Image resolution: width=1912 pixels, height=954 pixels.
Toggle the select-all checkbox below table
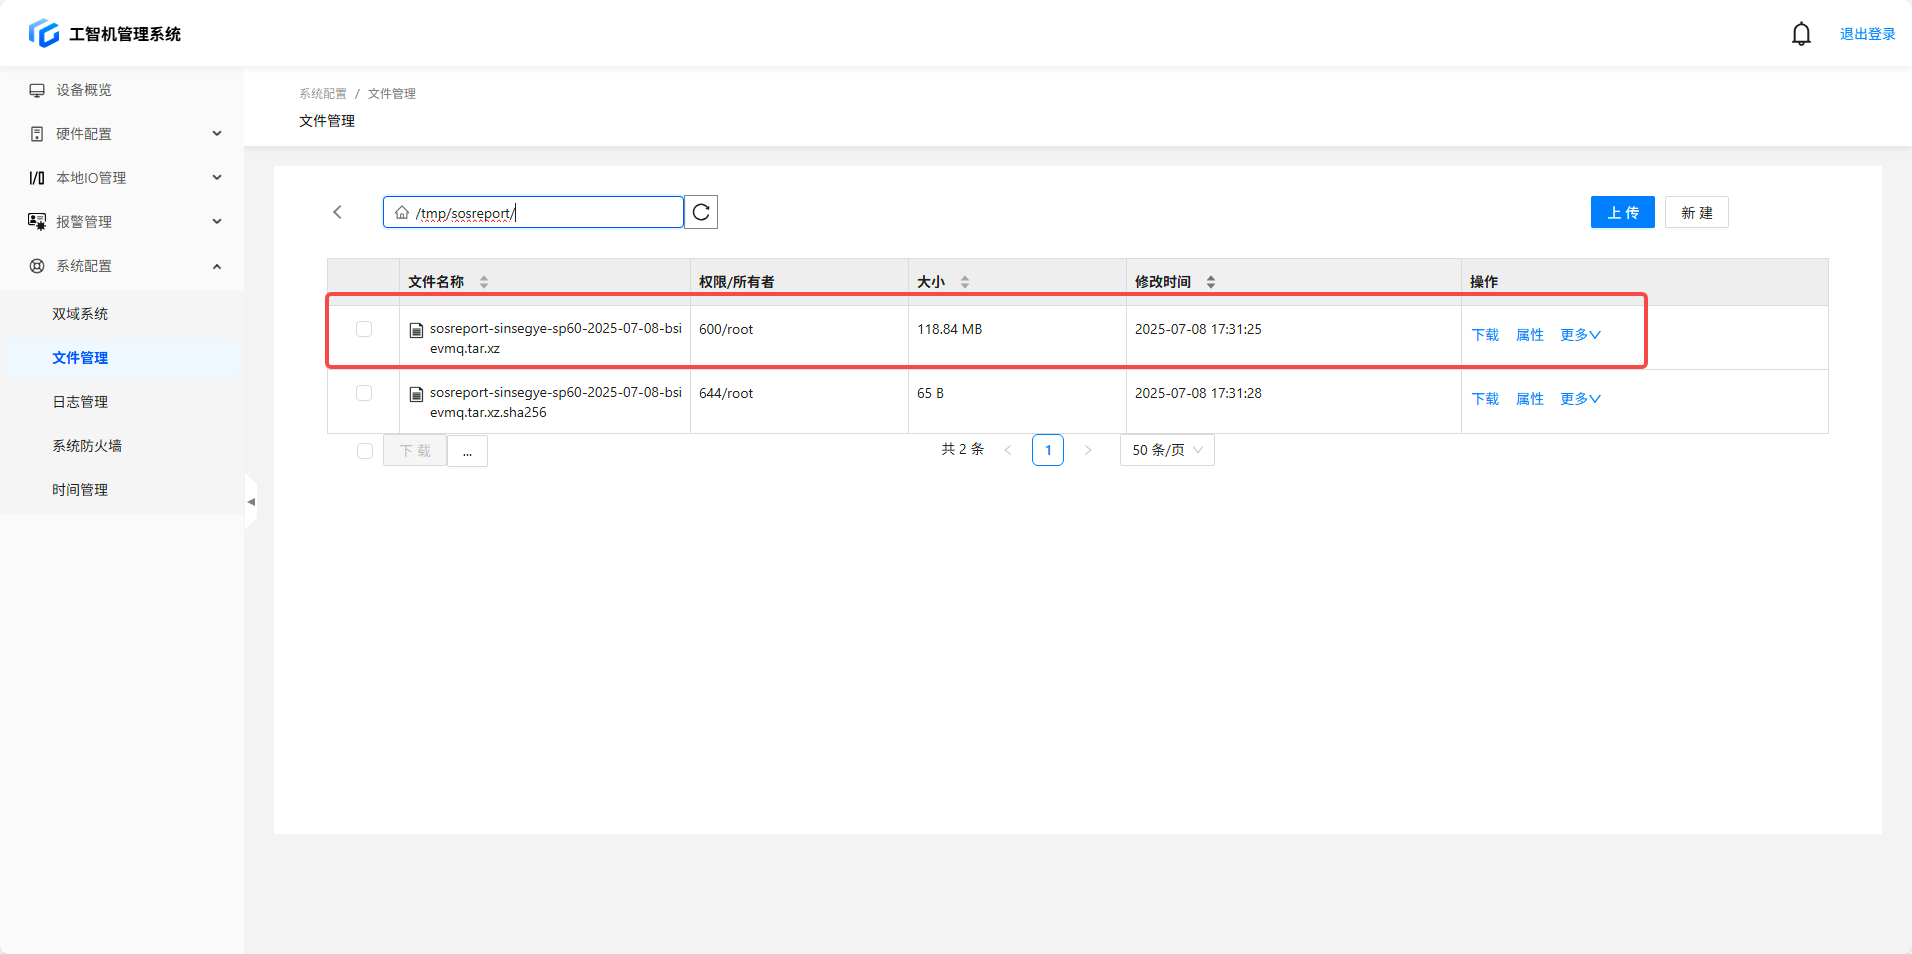click(x=365, y=451)
